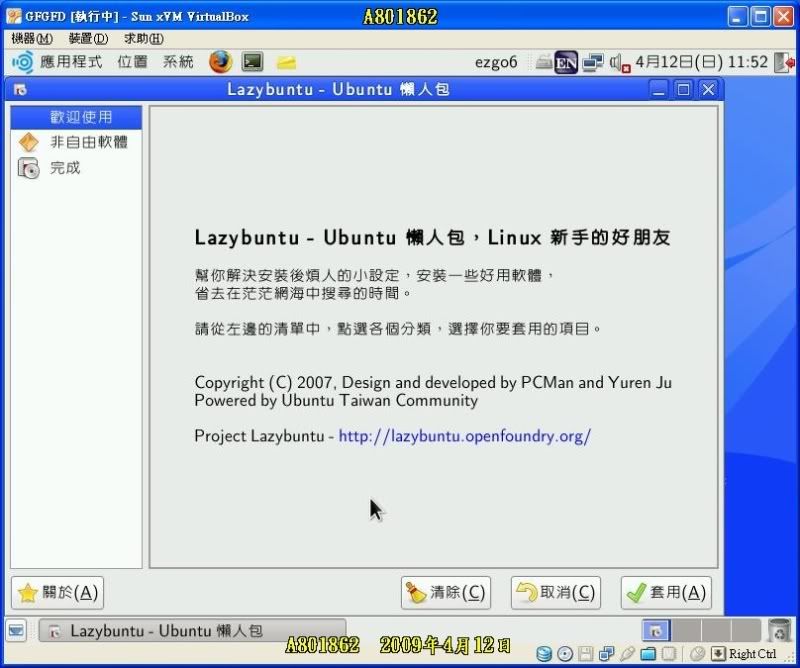Click the yellow folder launcher icon
Viewport: 800px width, 668px height.
(x=286, y=63)
